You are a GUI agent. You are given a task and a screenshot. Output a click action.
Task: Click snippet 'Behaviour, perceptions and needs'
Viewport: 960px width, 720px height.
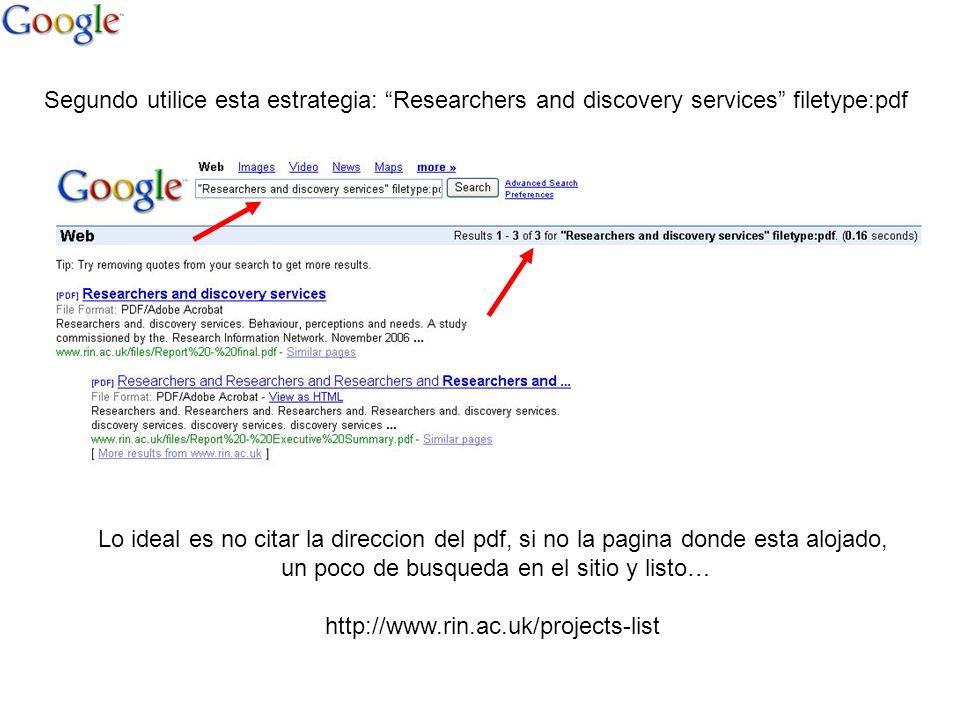pyautogui.click(x=335, y=324)
